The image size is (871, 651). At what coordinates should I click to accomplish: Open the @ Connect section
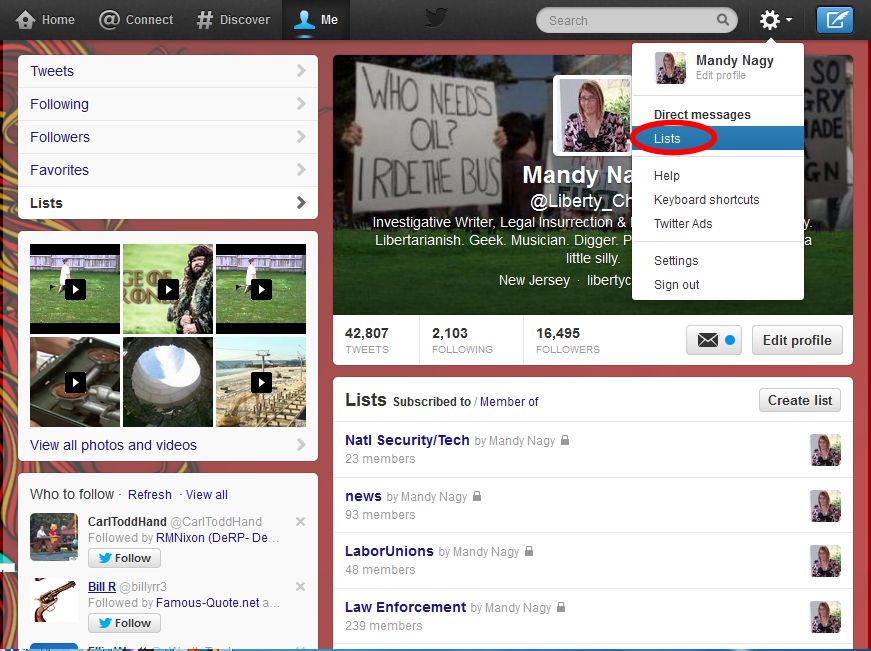tap(136, 20)
